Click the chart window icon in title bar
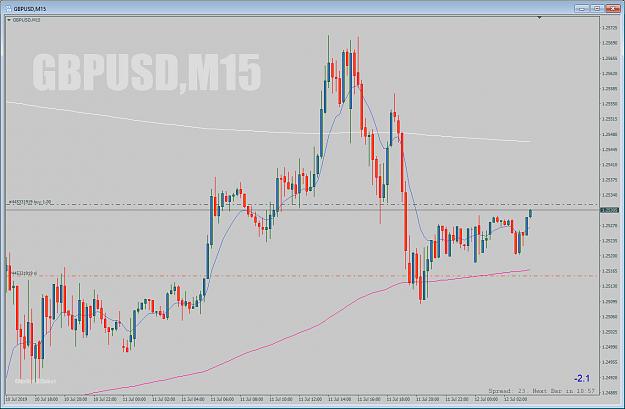The height and width of the screenshot is (409, 625). coord(9,8)
